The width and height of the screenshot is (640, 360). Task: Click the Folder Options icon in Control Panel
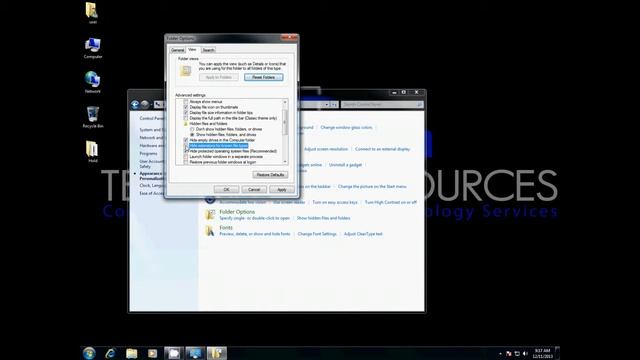pos(210,215)
